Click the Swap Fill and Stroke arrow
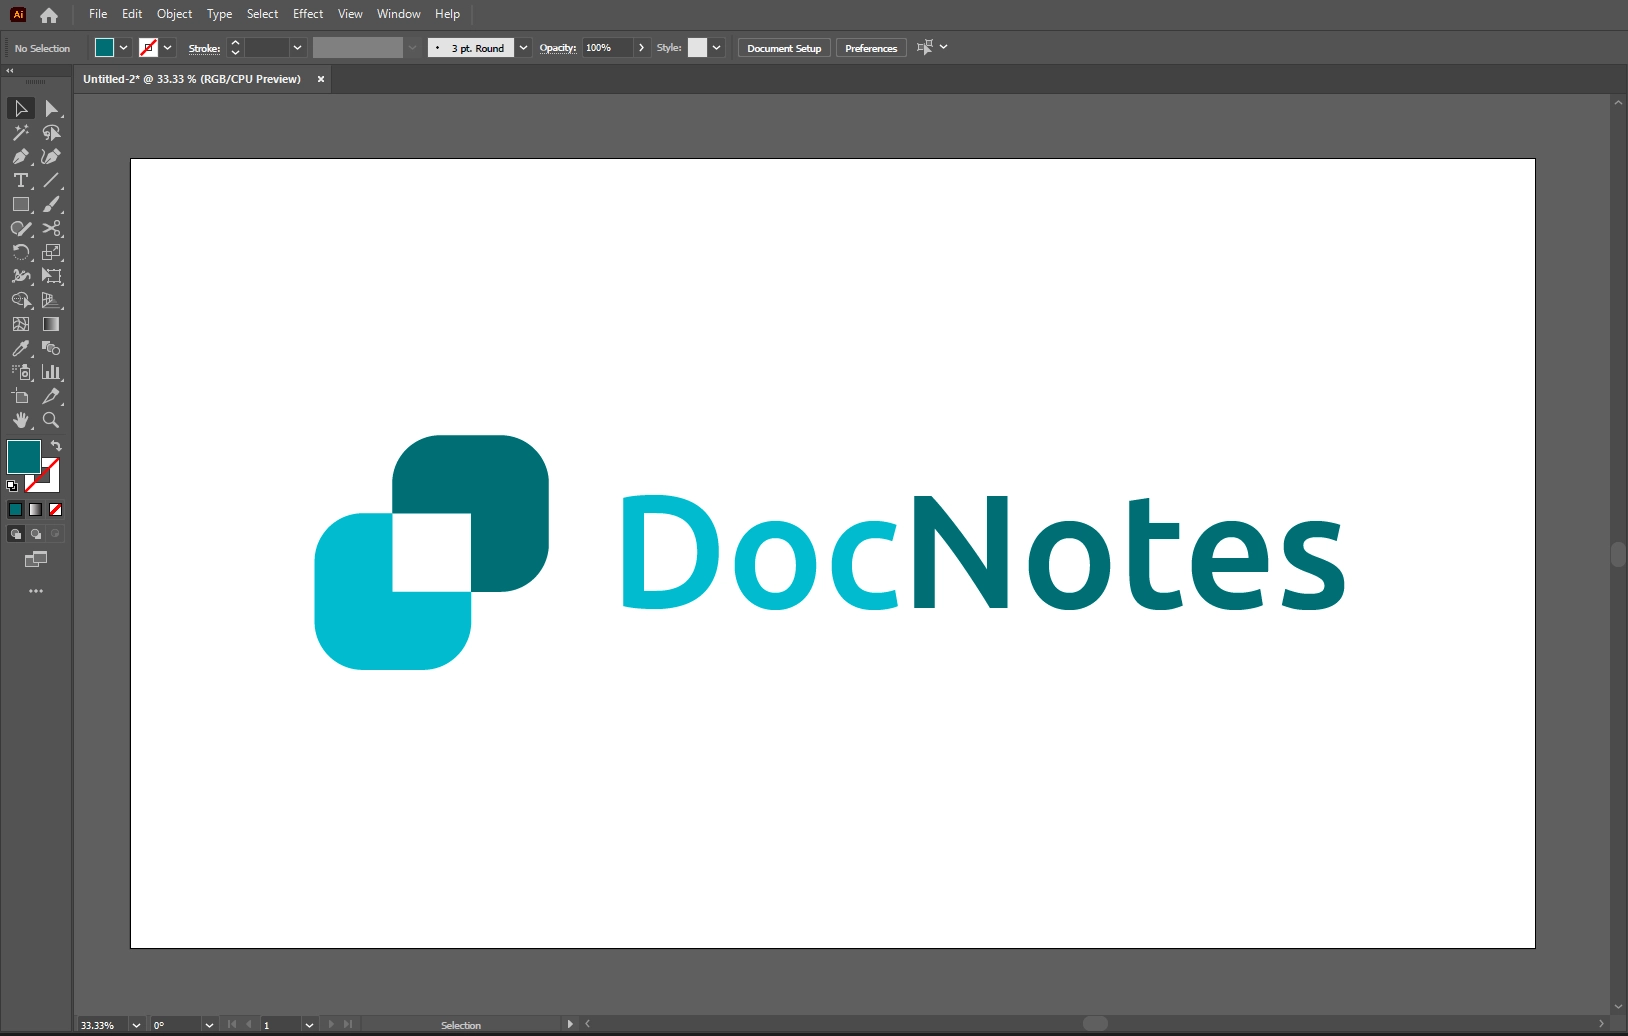The height and width of the screenshot is (1036, 1628). pyautogui.click(x=56, y=446)
